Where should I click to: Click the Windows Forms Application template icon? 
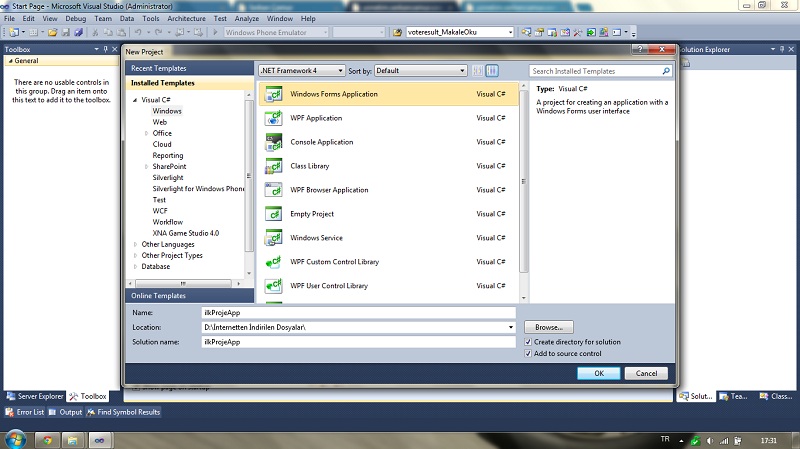point(274,94)
